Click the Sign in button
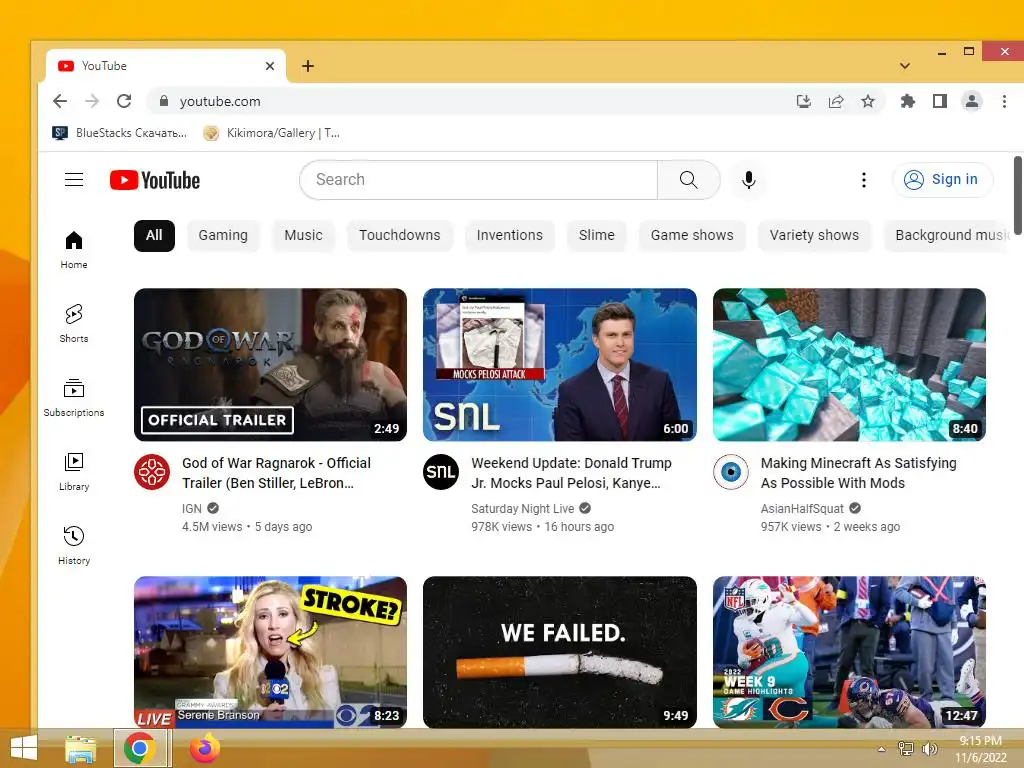 click(x=942, y=180)
